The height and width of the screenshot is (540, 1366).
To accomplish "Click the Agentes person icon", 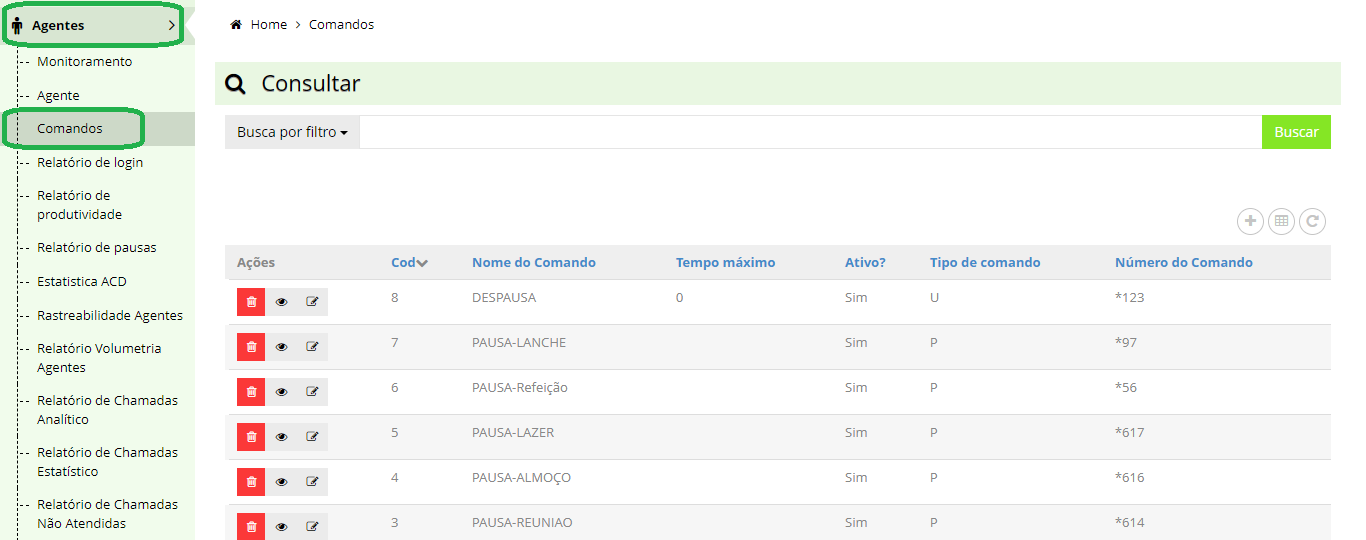I will (x=17, y=26).
